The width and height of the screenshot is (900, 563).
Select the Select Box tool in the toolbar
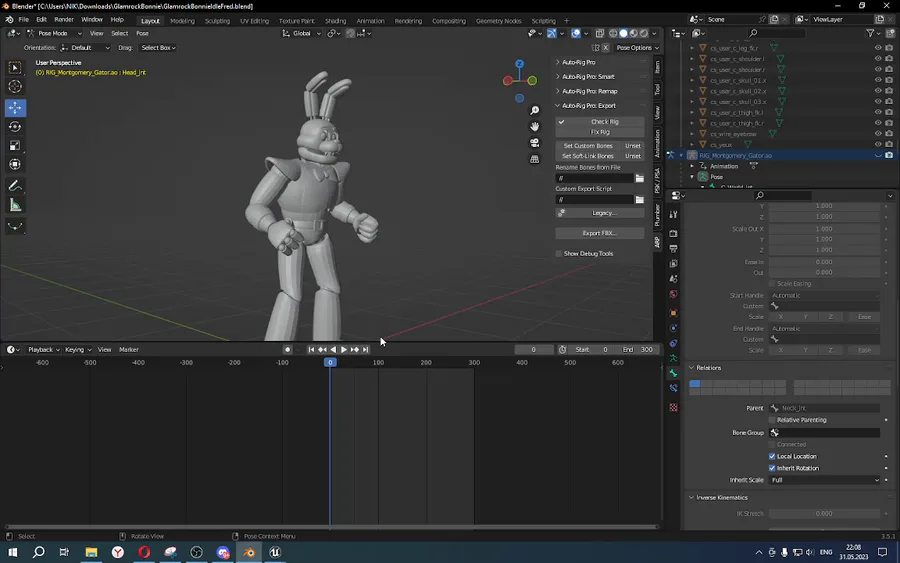point(15,68)
